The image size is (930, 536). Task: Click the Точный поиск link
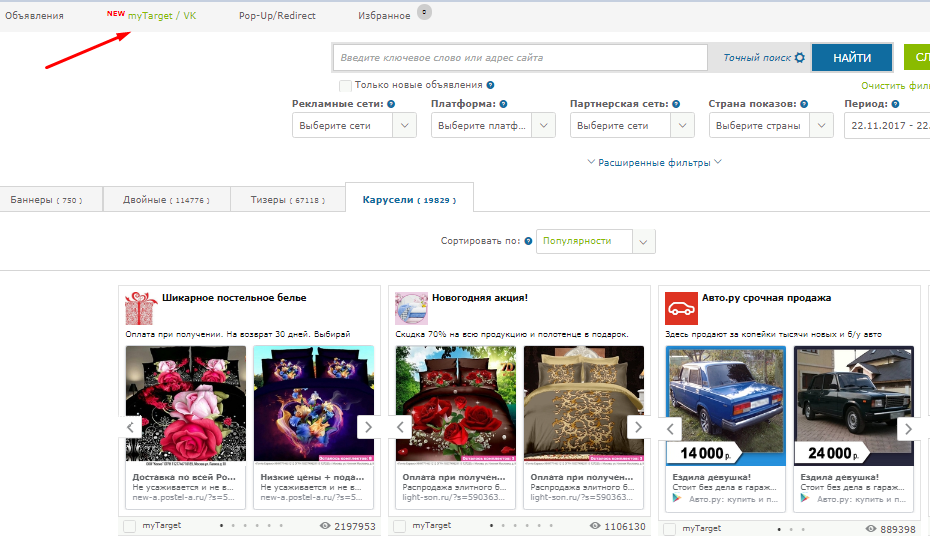click(x=757, y=58)
